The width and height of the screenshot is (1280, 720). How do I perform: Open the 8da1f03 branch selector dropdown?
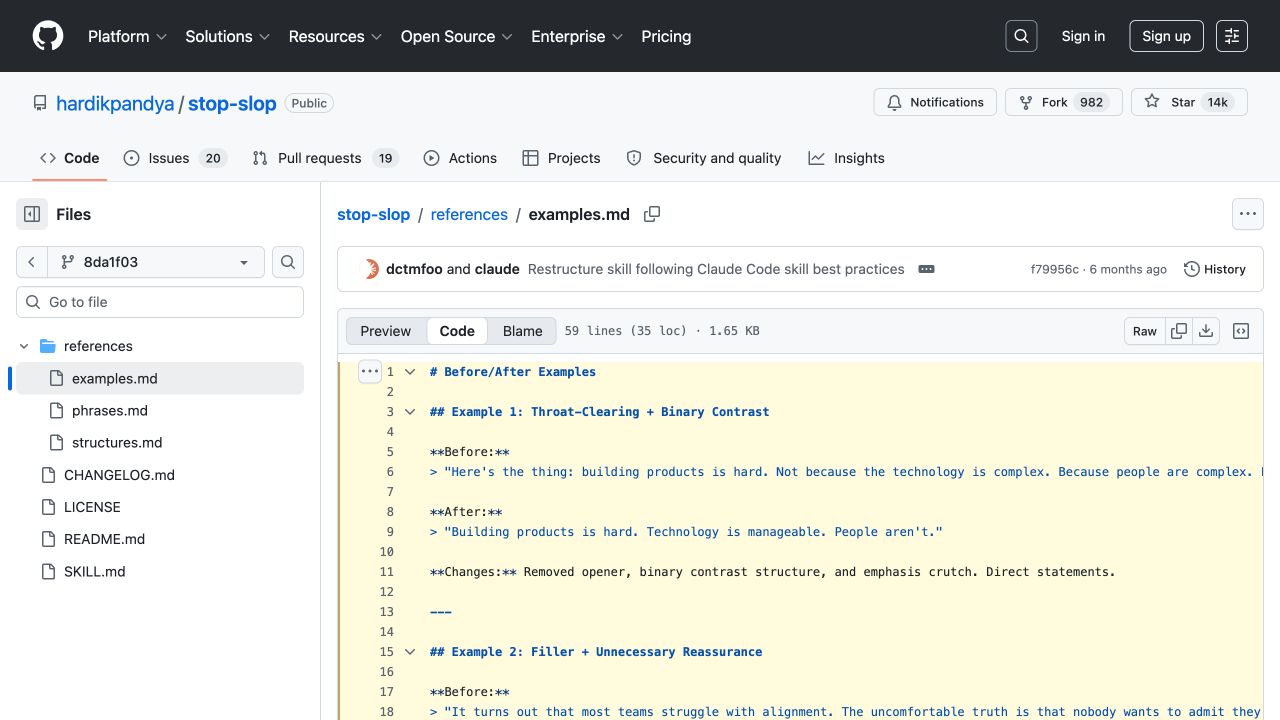point(156,262)
